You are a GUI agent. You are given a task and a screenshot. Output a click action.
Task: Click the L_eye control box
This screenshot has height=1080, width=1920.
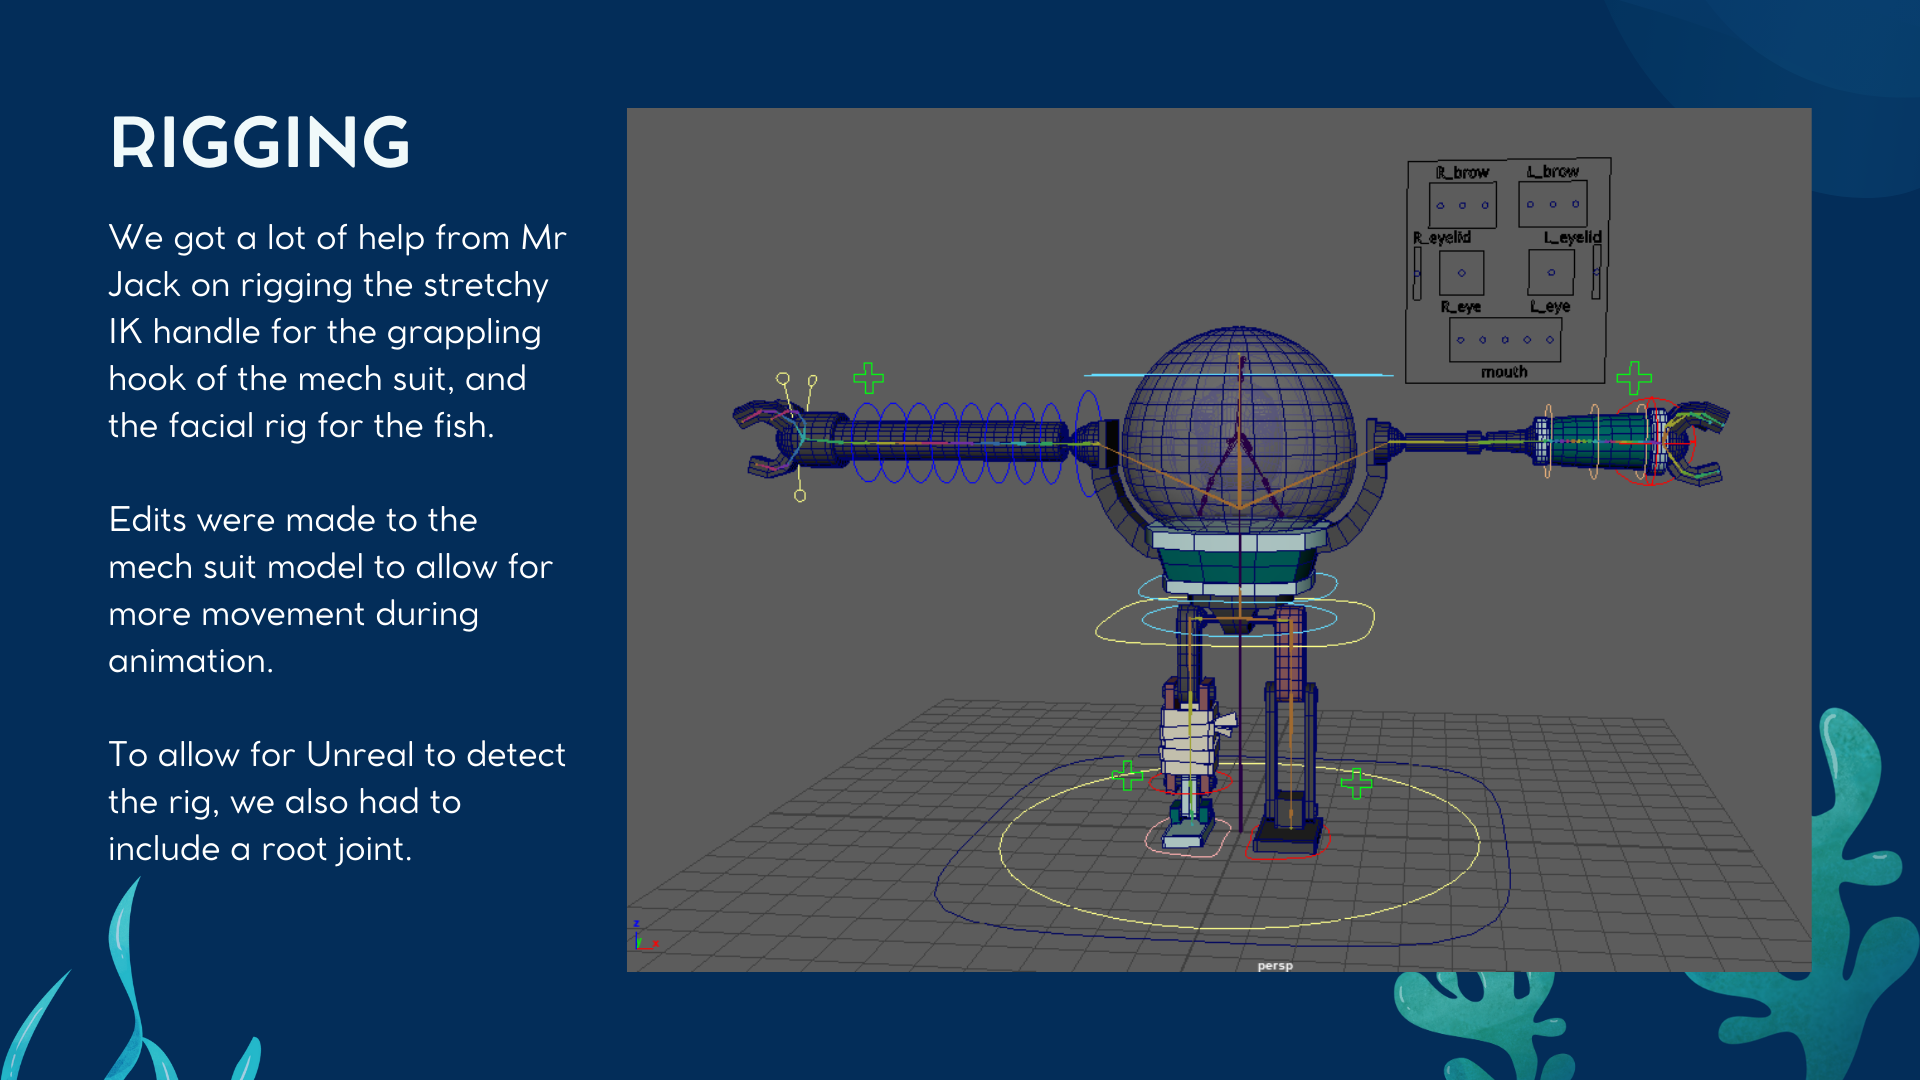[1551, 272]
